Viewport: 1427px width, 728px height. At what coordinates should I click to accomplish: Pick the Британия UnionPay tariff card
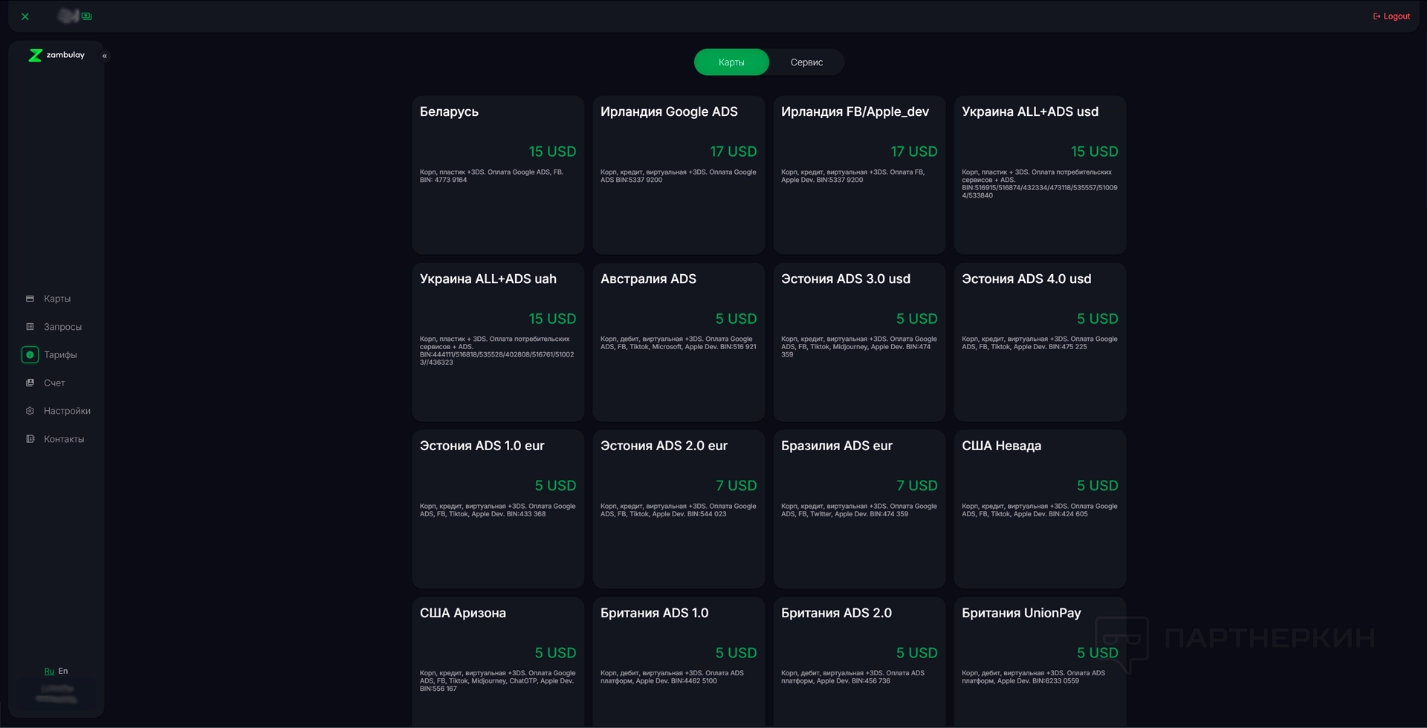pyautogui.click(x=1039, y=660)
